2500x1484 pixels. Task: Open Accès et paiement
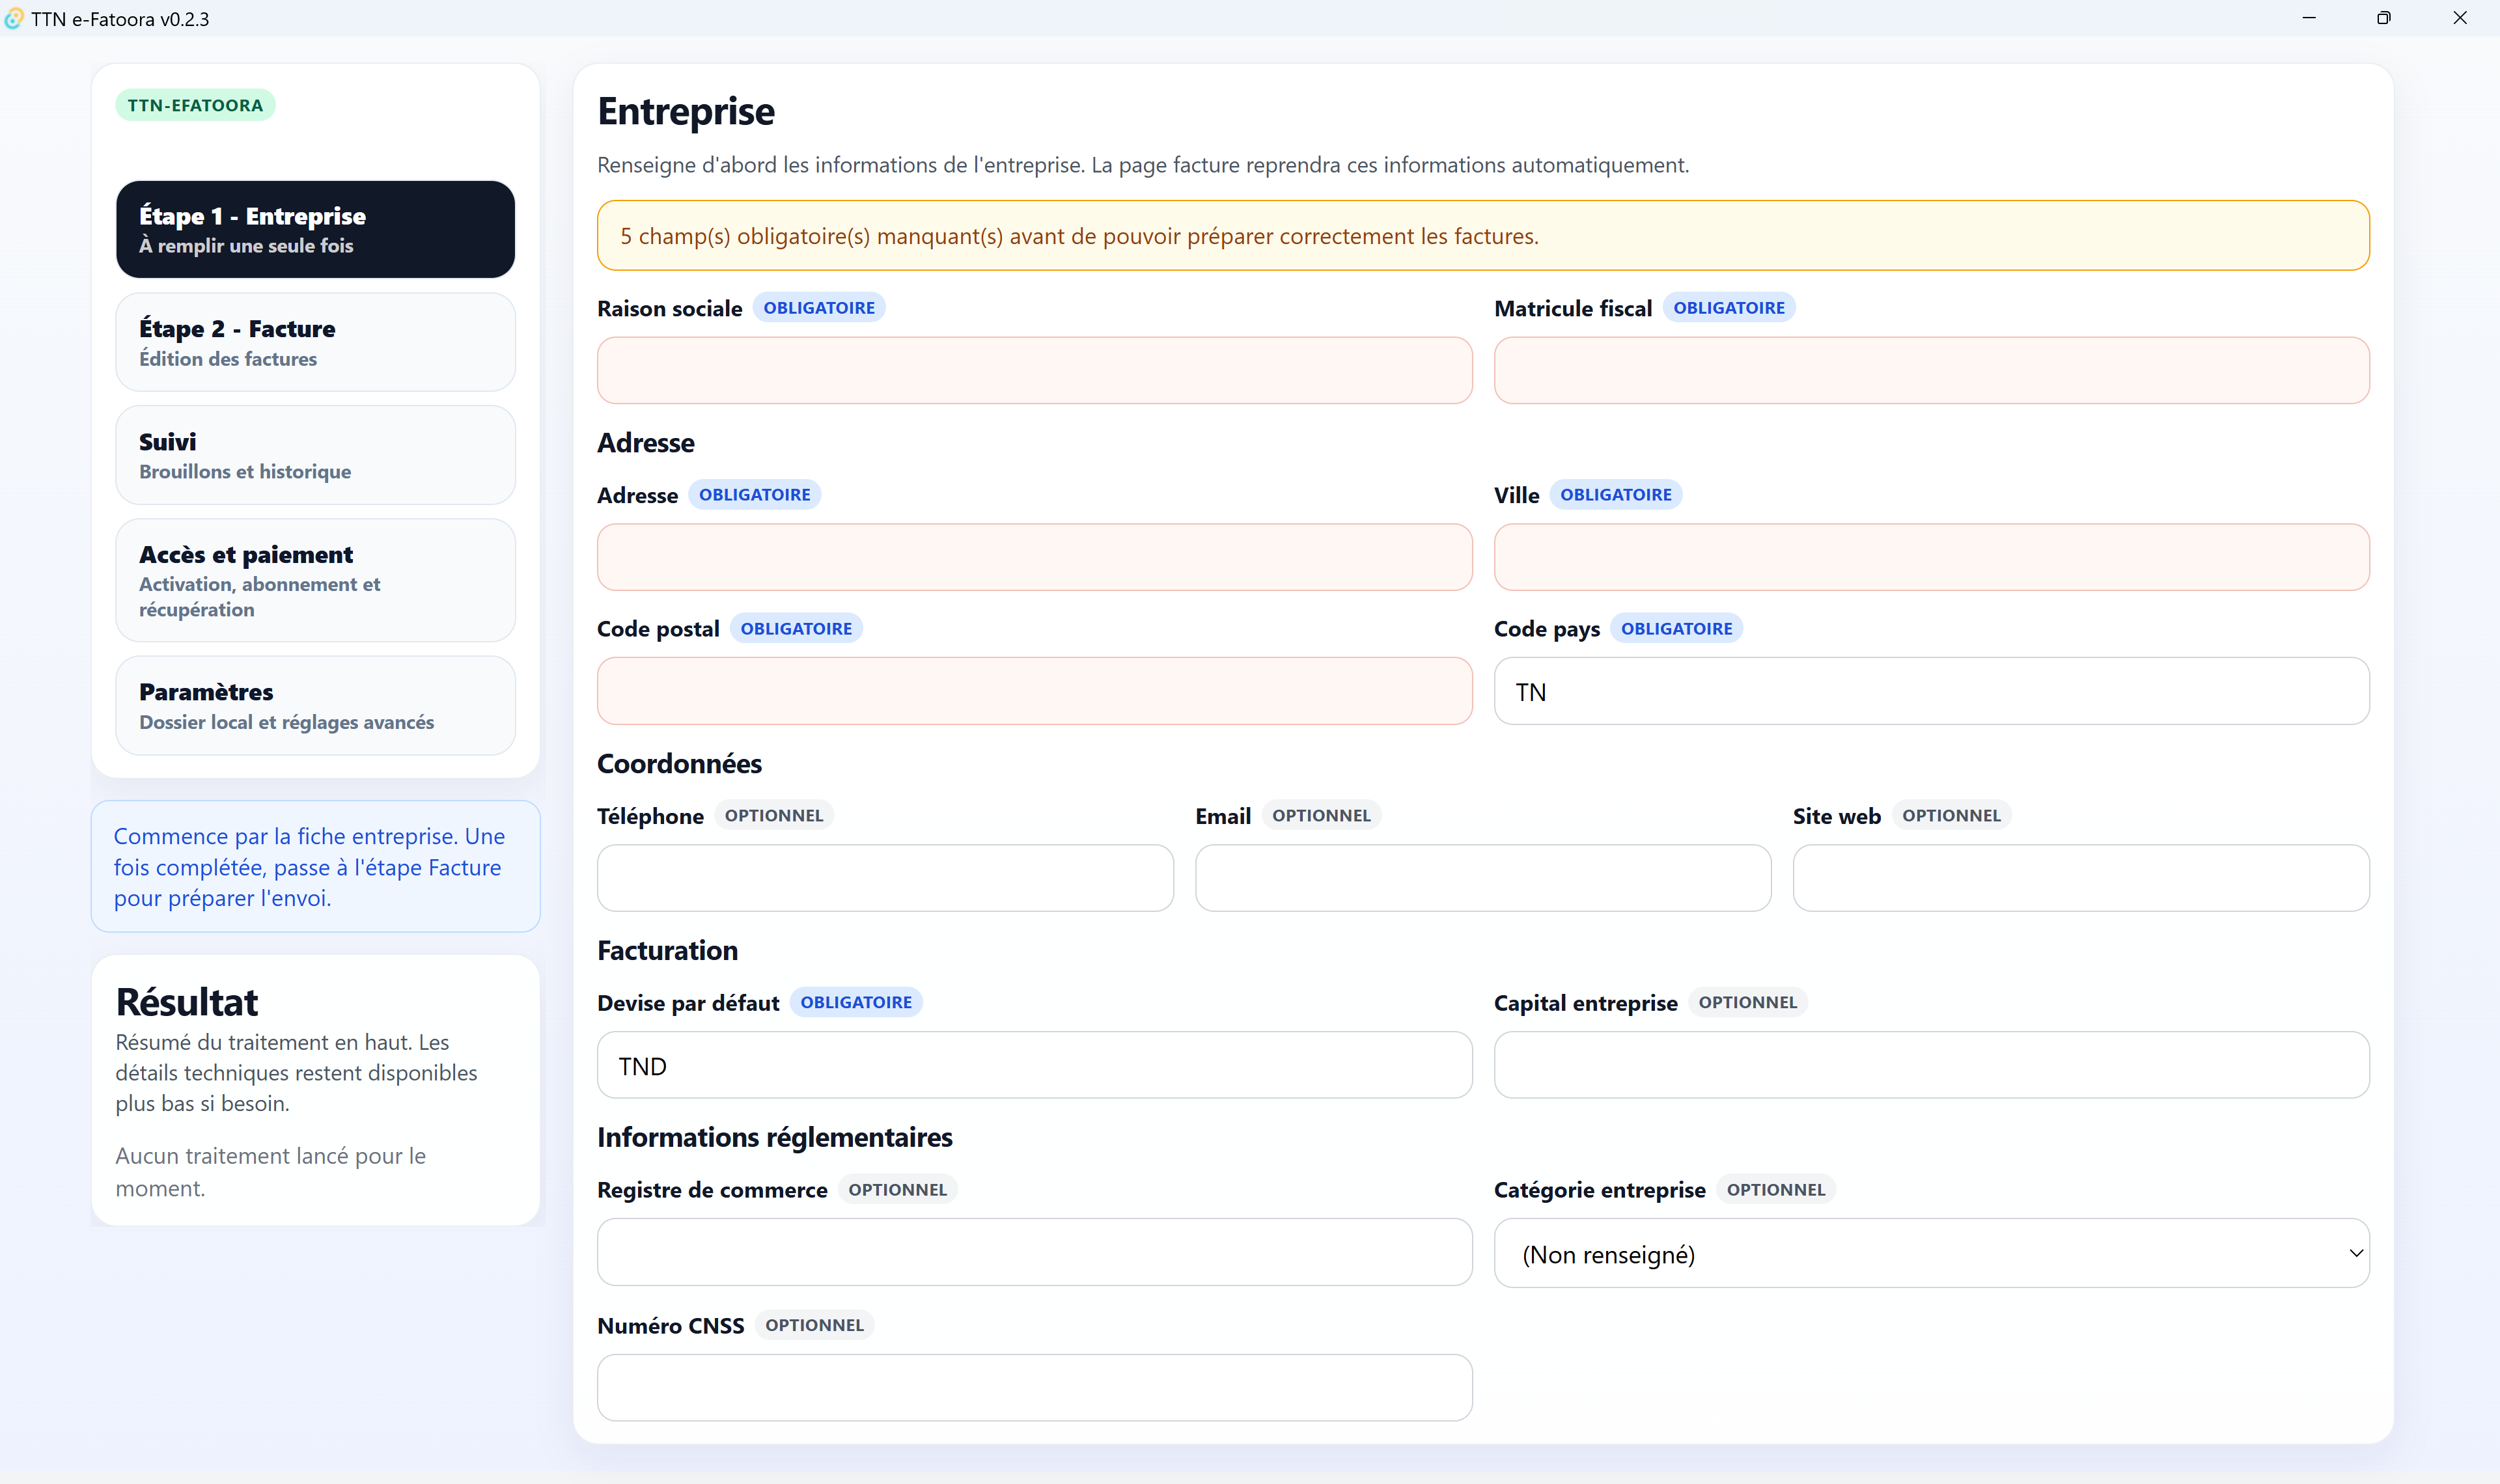click(x=316, y=580)
